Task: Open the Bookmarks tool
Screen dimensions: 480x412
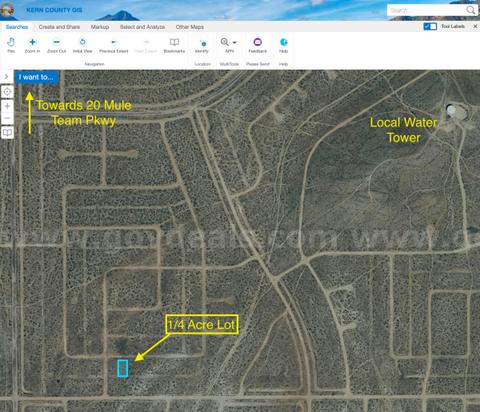Action: point(174,45)
